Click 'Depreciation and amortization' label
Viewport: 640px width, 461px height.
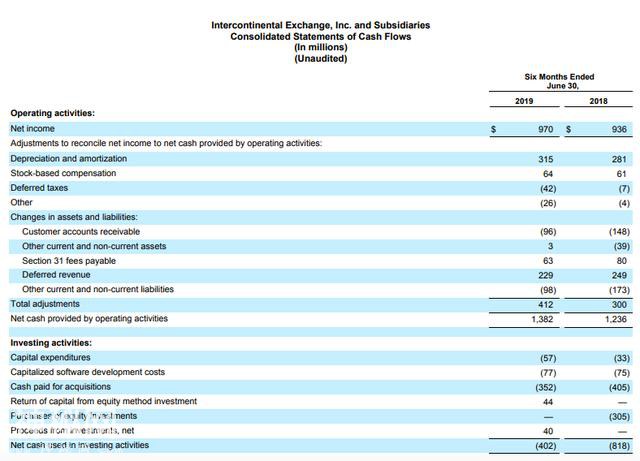click(69, 158)
